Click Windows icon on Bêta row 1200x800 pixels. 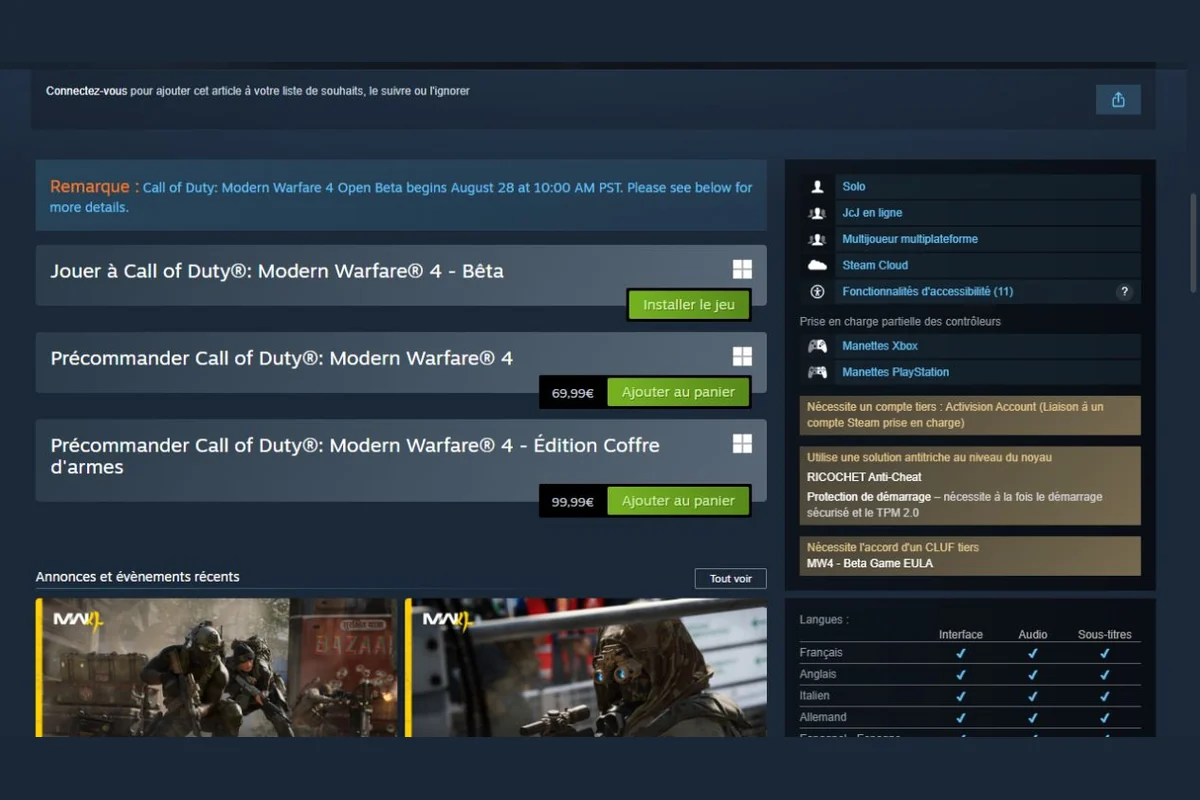[x=742, y=270]
